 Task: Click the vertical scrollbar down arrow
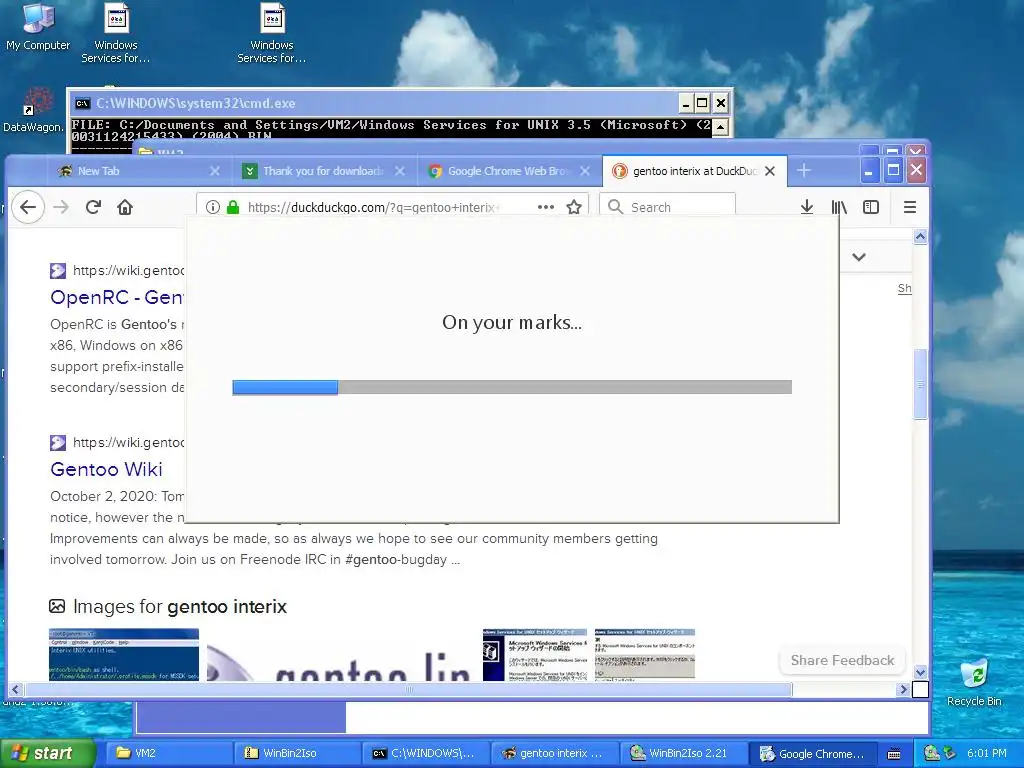click(x=920, y=672)
